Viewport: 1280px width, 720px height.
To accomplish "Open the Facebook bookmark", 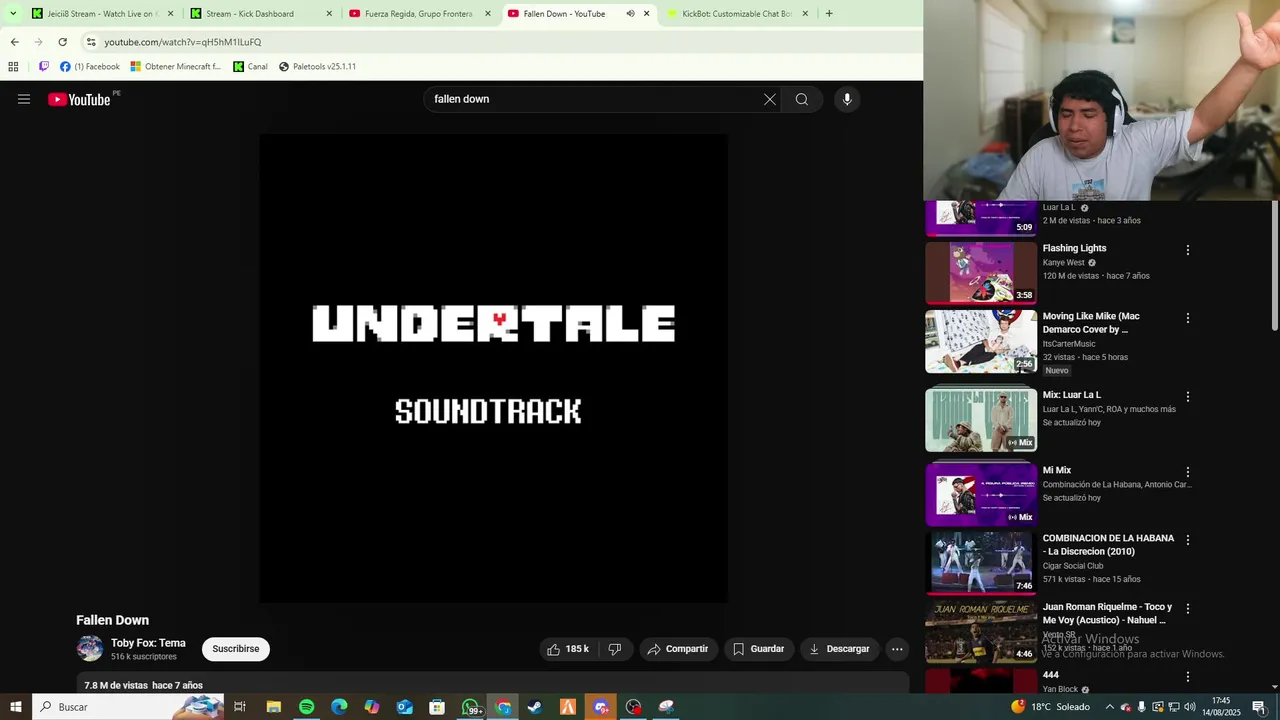I will click(x=90, y=67).
